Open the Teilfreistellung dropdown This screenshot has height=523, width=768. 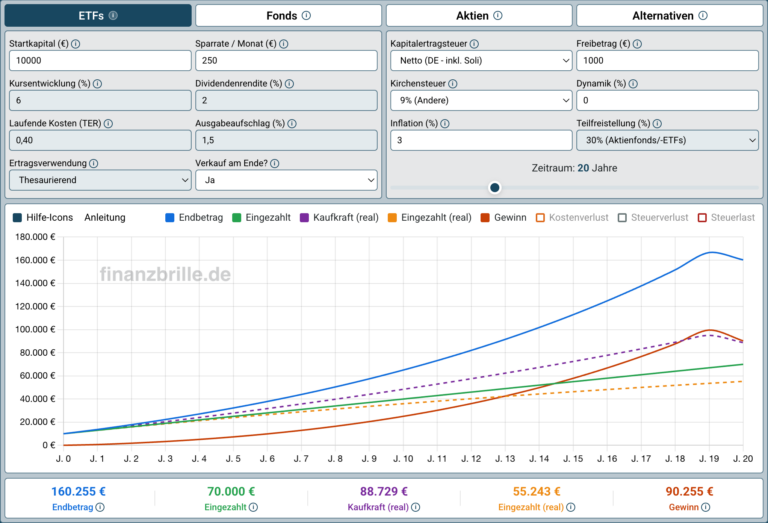(x=667, y=141)
